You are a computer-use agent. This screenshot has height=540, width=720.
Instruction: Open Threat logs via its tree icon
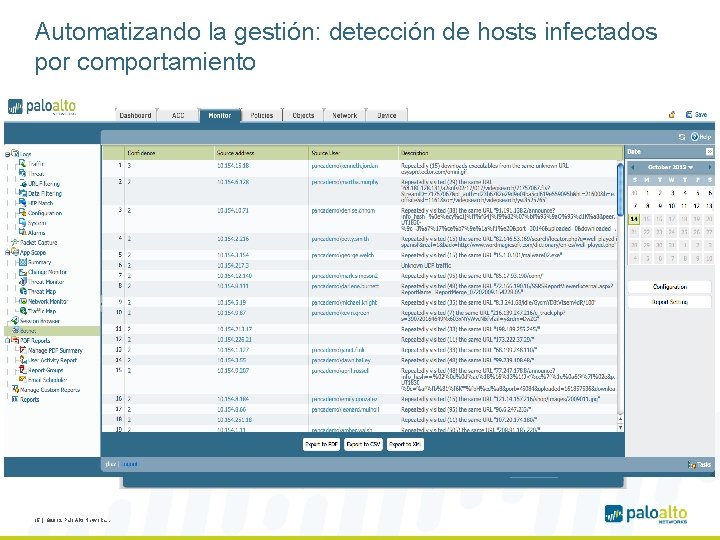tap(22, 173)
